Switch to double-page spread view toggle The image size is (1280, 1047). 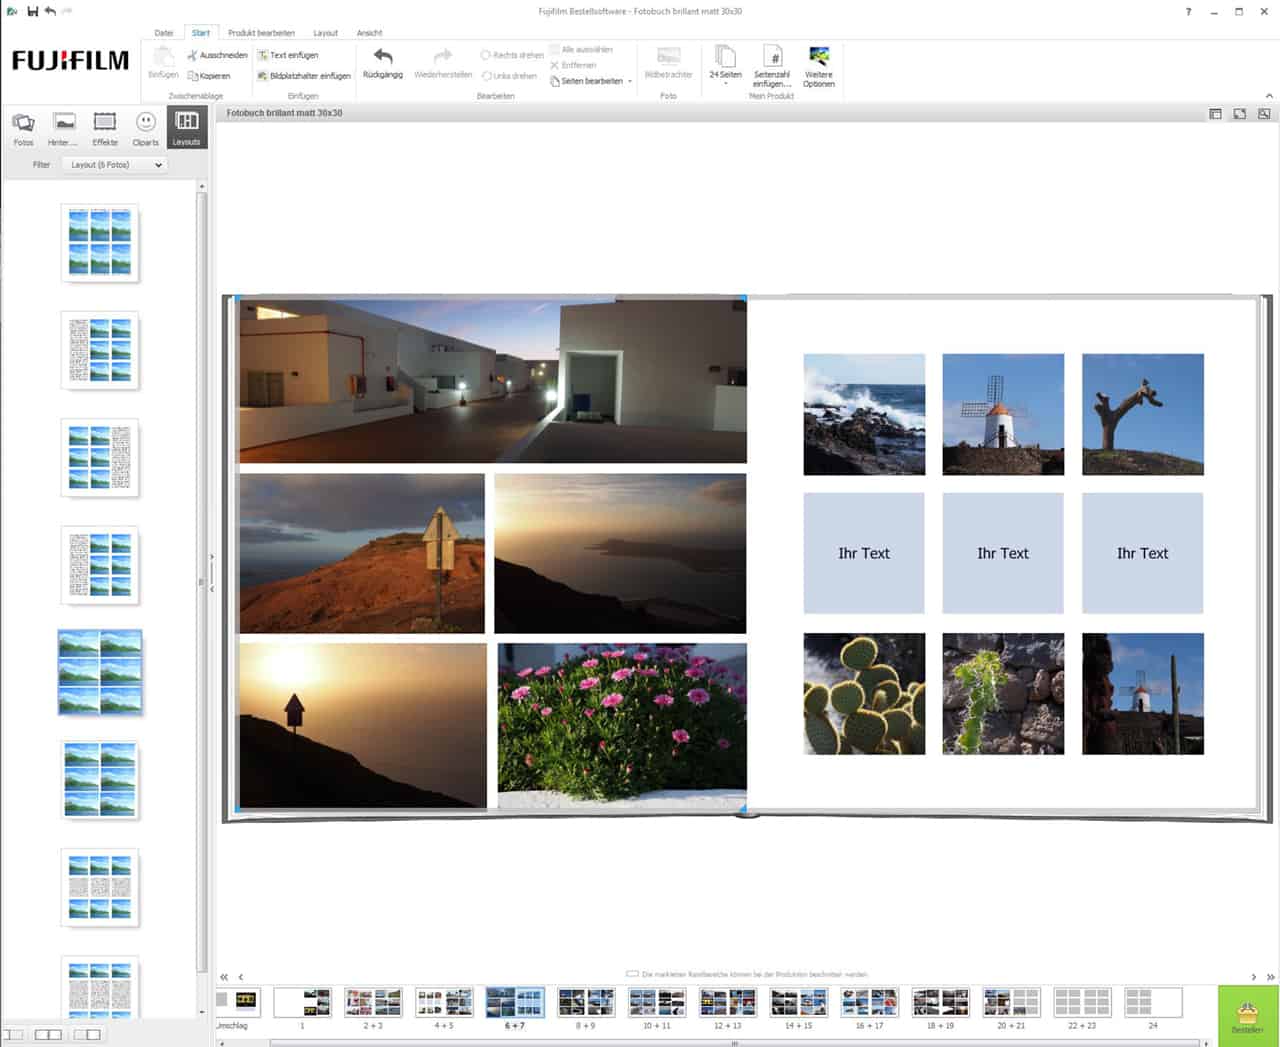[x=48, y=1034]
